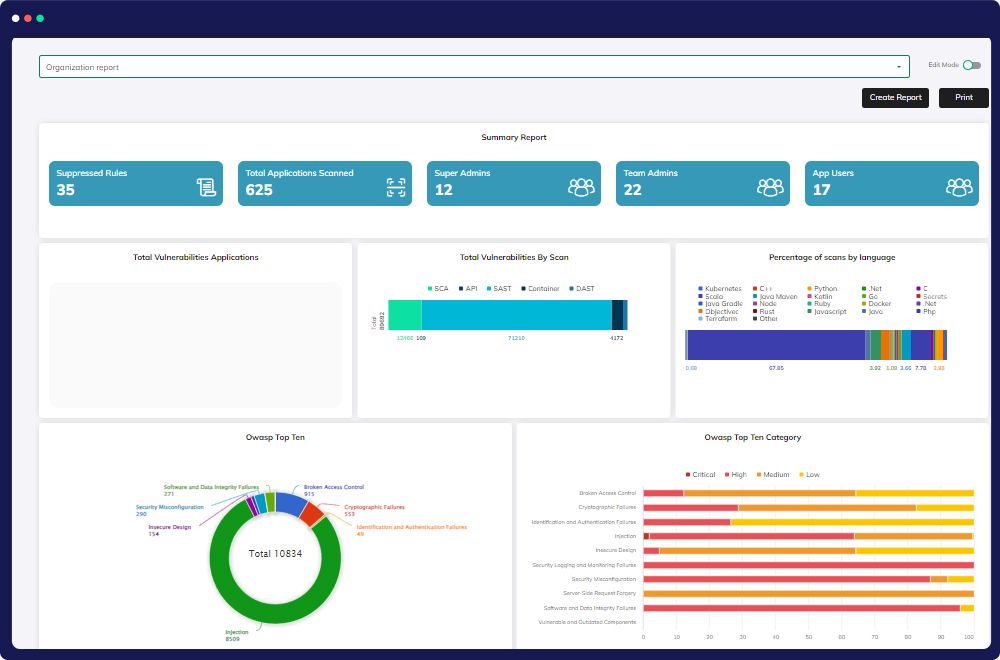The width and height of the screenshot is (1000, 660).
Task: Toggle Medium severity in Owasp category legend
Action: tap(773, 474)
